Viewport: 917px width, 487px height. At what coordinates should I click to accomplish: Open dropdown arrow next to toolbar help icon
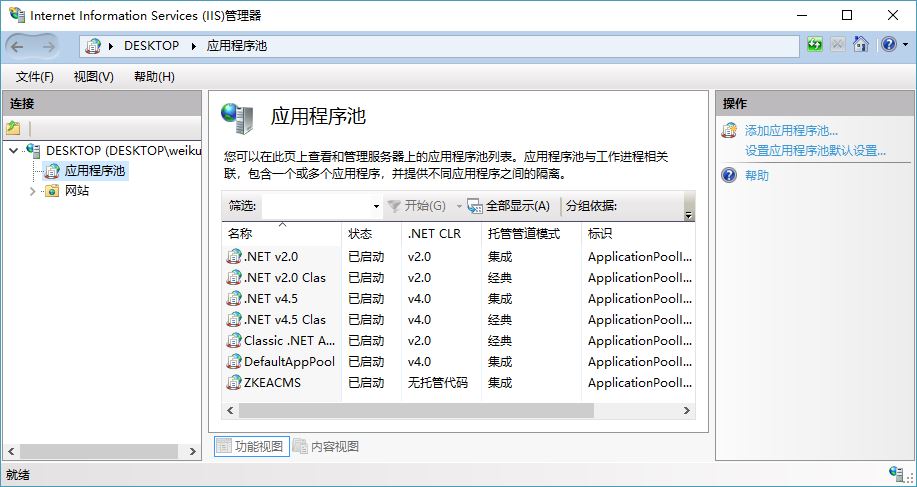coord(905,45)
